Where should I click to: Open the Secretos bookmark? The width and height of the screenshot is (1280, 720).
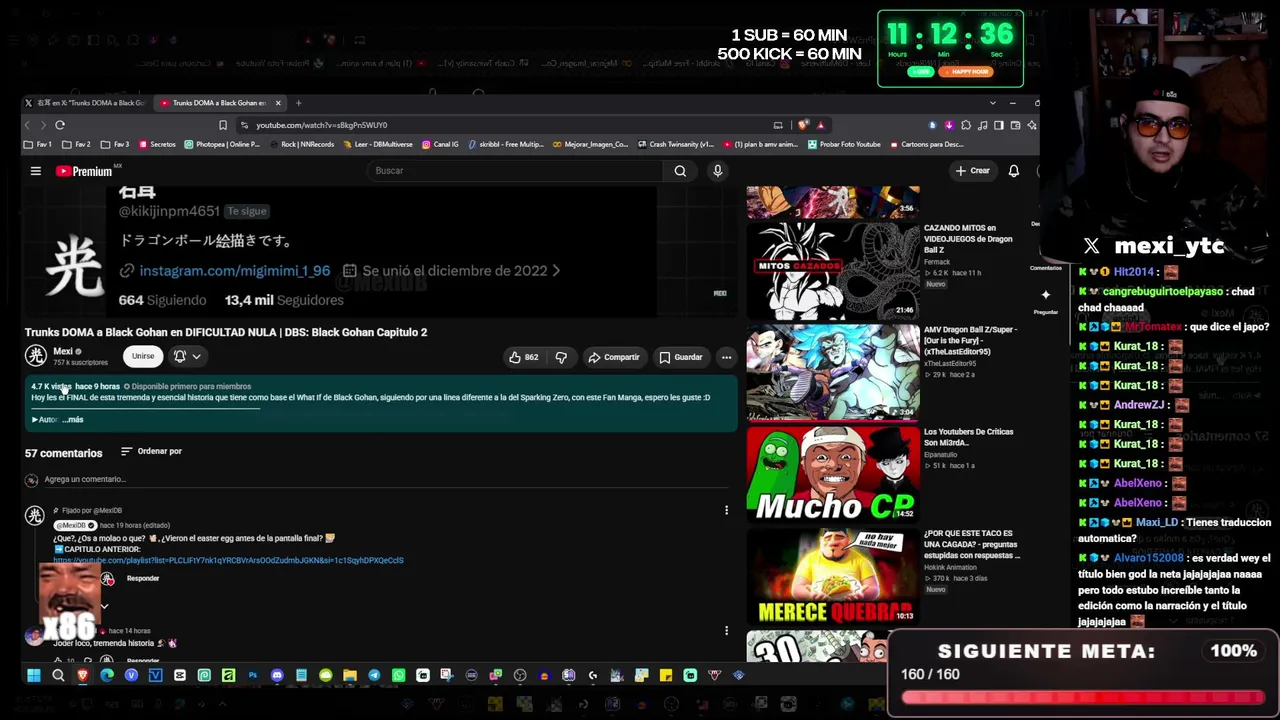[156, 144]
